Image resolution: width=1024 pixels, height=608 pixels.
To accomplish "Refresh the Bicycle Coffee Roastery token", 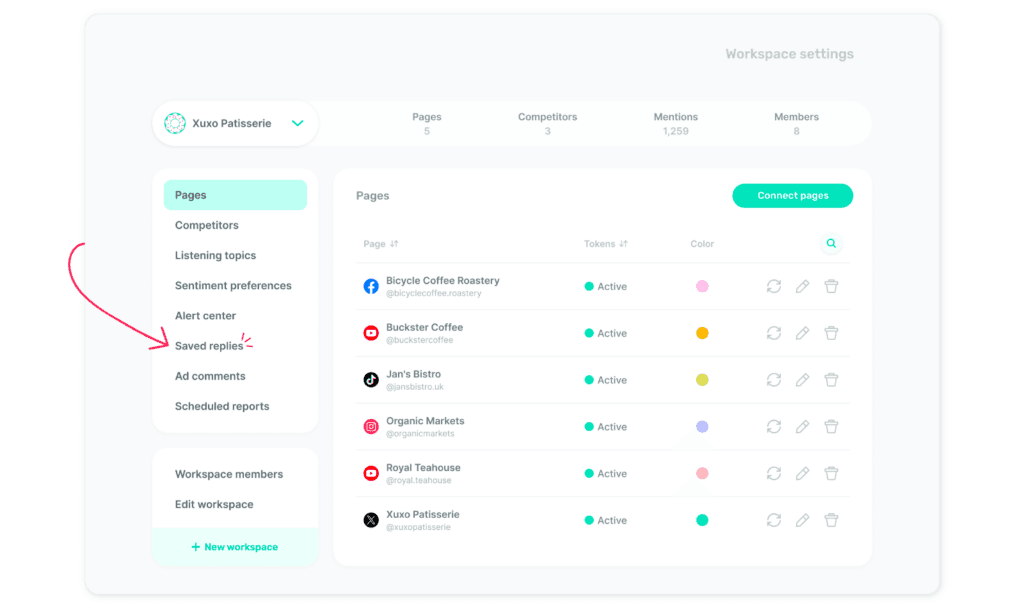I will [x=774, y=286].
